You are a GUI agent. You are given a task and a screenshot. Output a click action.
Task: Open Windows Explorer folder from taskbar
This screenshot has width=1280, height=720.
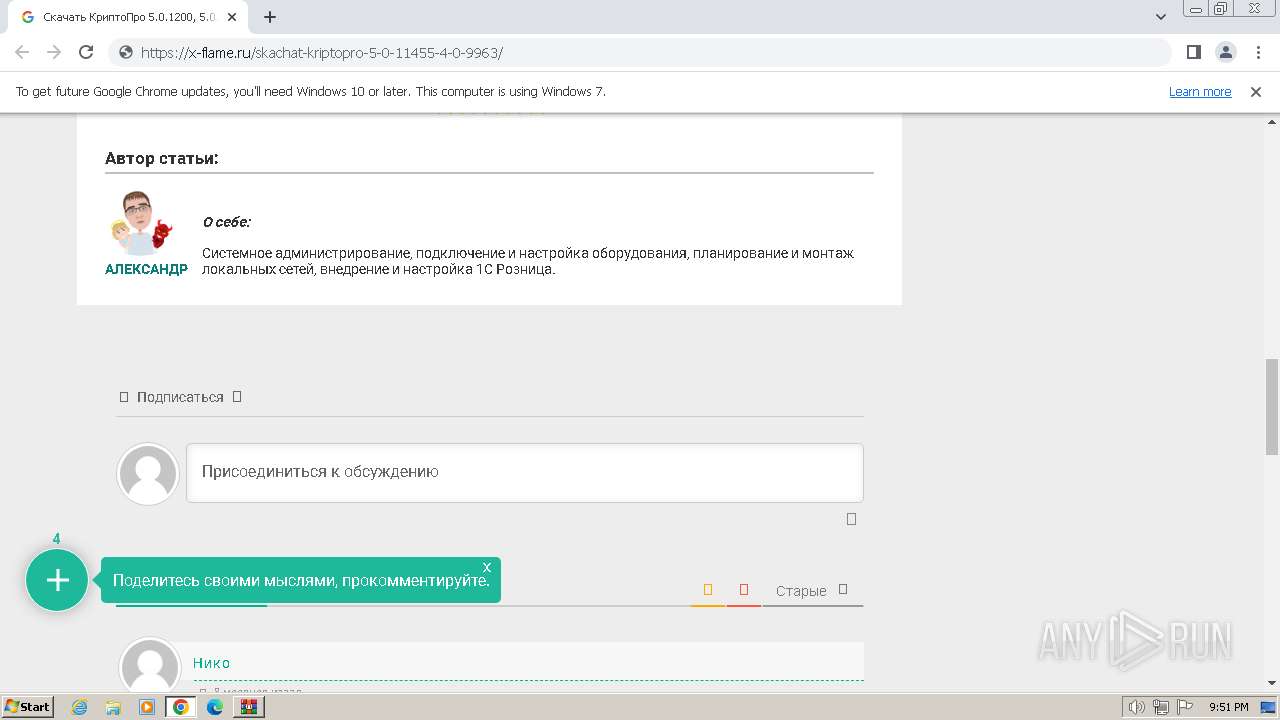(113, 707)
